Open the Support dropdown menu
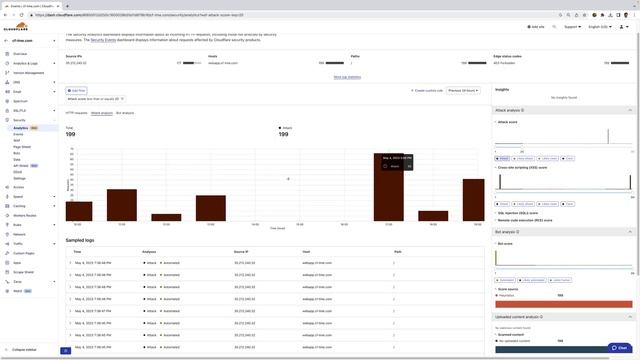 pyautogui.click(x=572, y=27)
